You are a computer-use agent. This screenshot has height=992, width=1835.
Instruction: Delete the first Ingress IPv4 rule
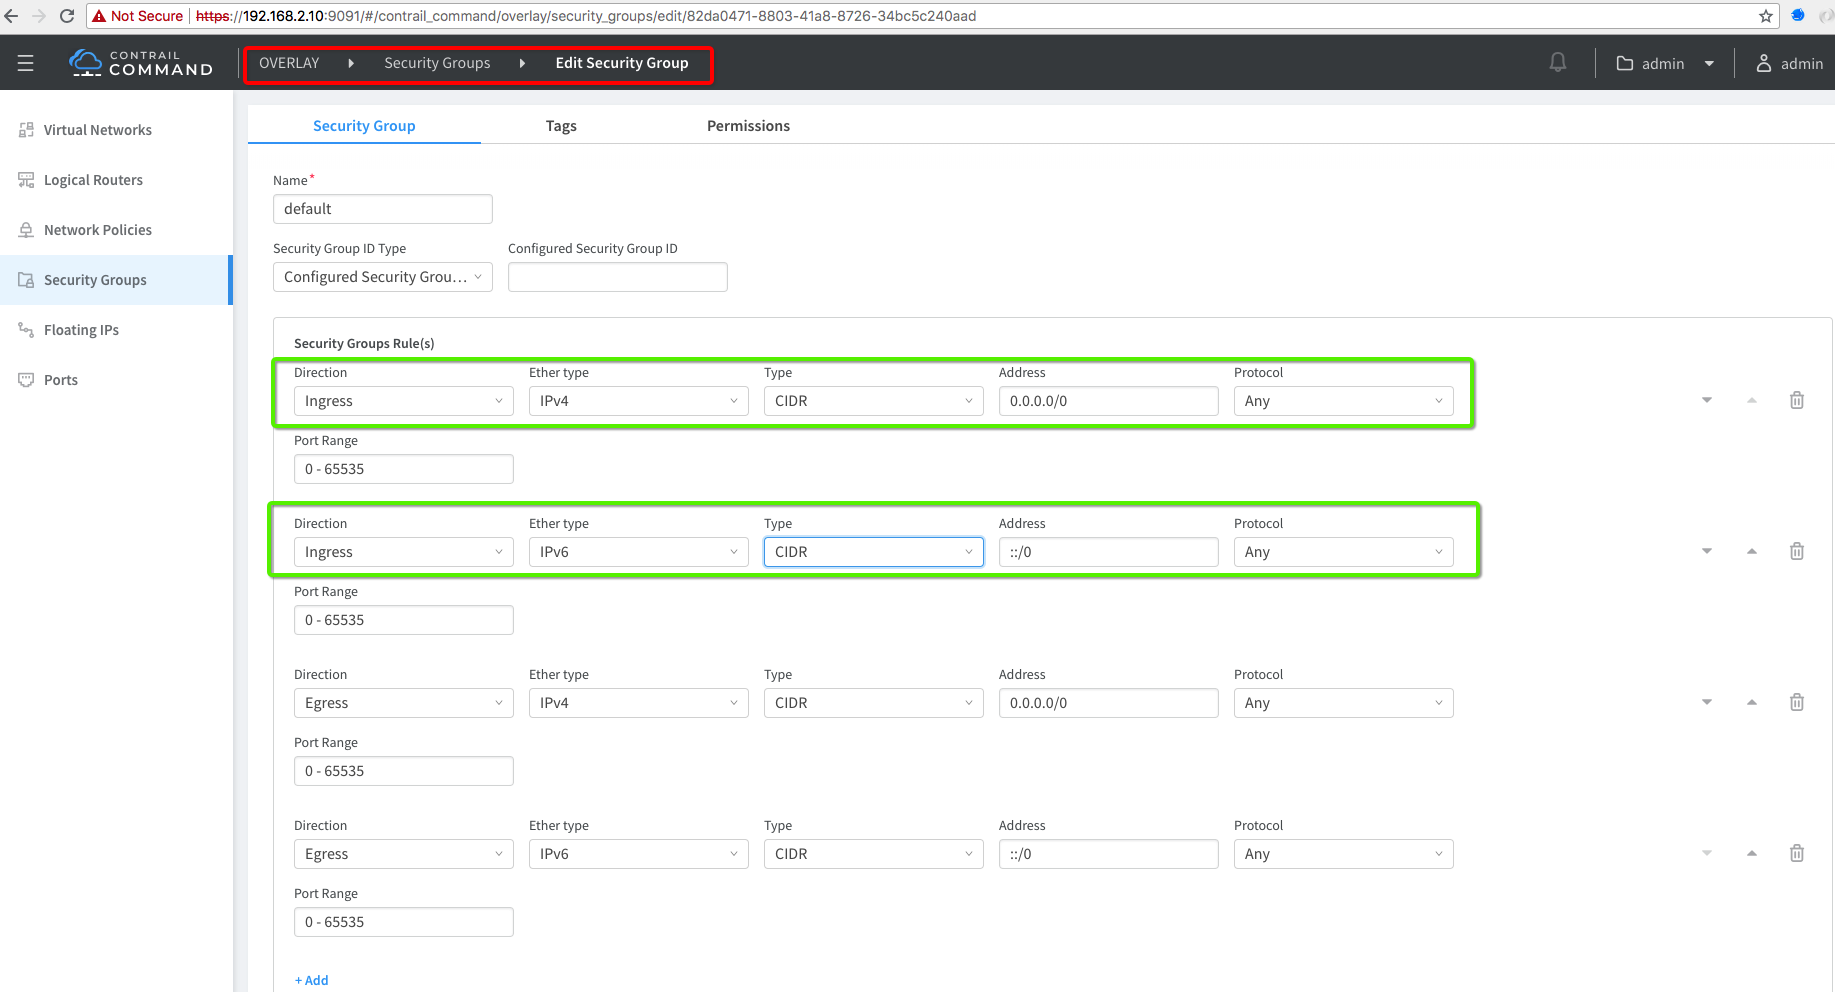(1796, 400)
